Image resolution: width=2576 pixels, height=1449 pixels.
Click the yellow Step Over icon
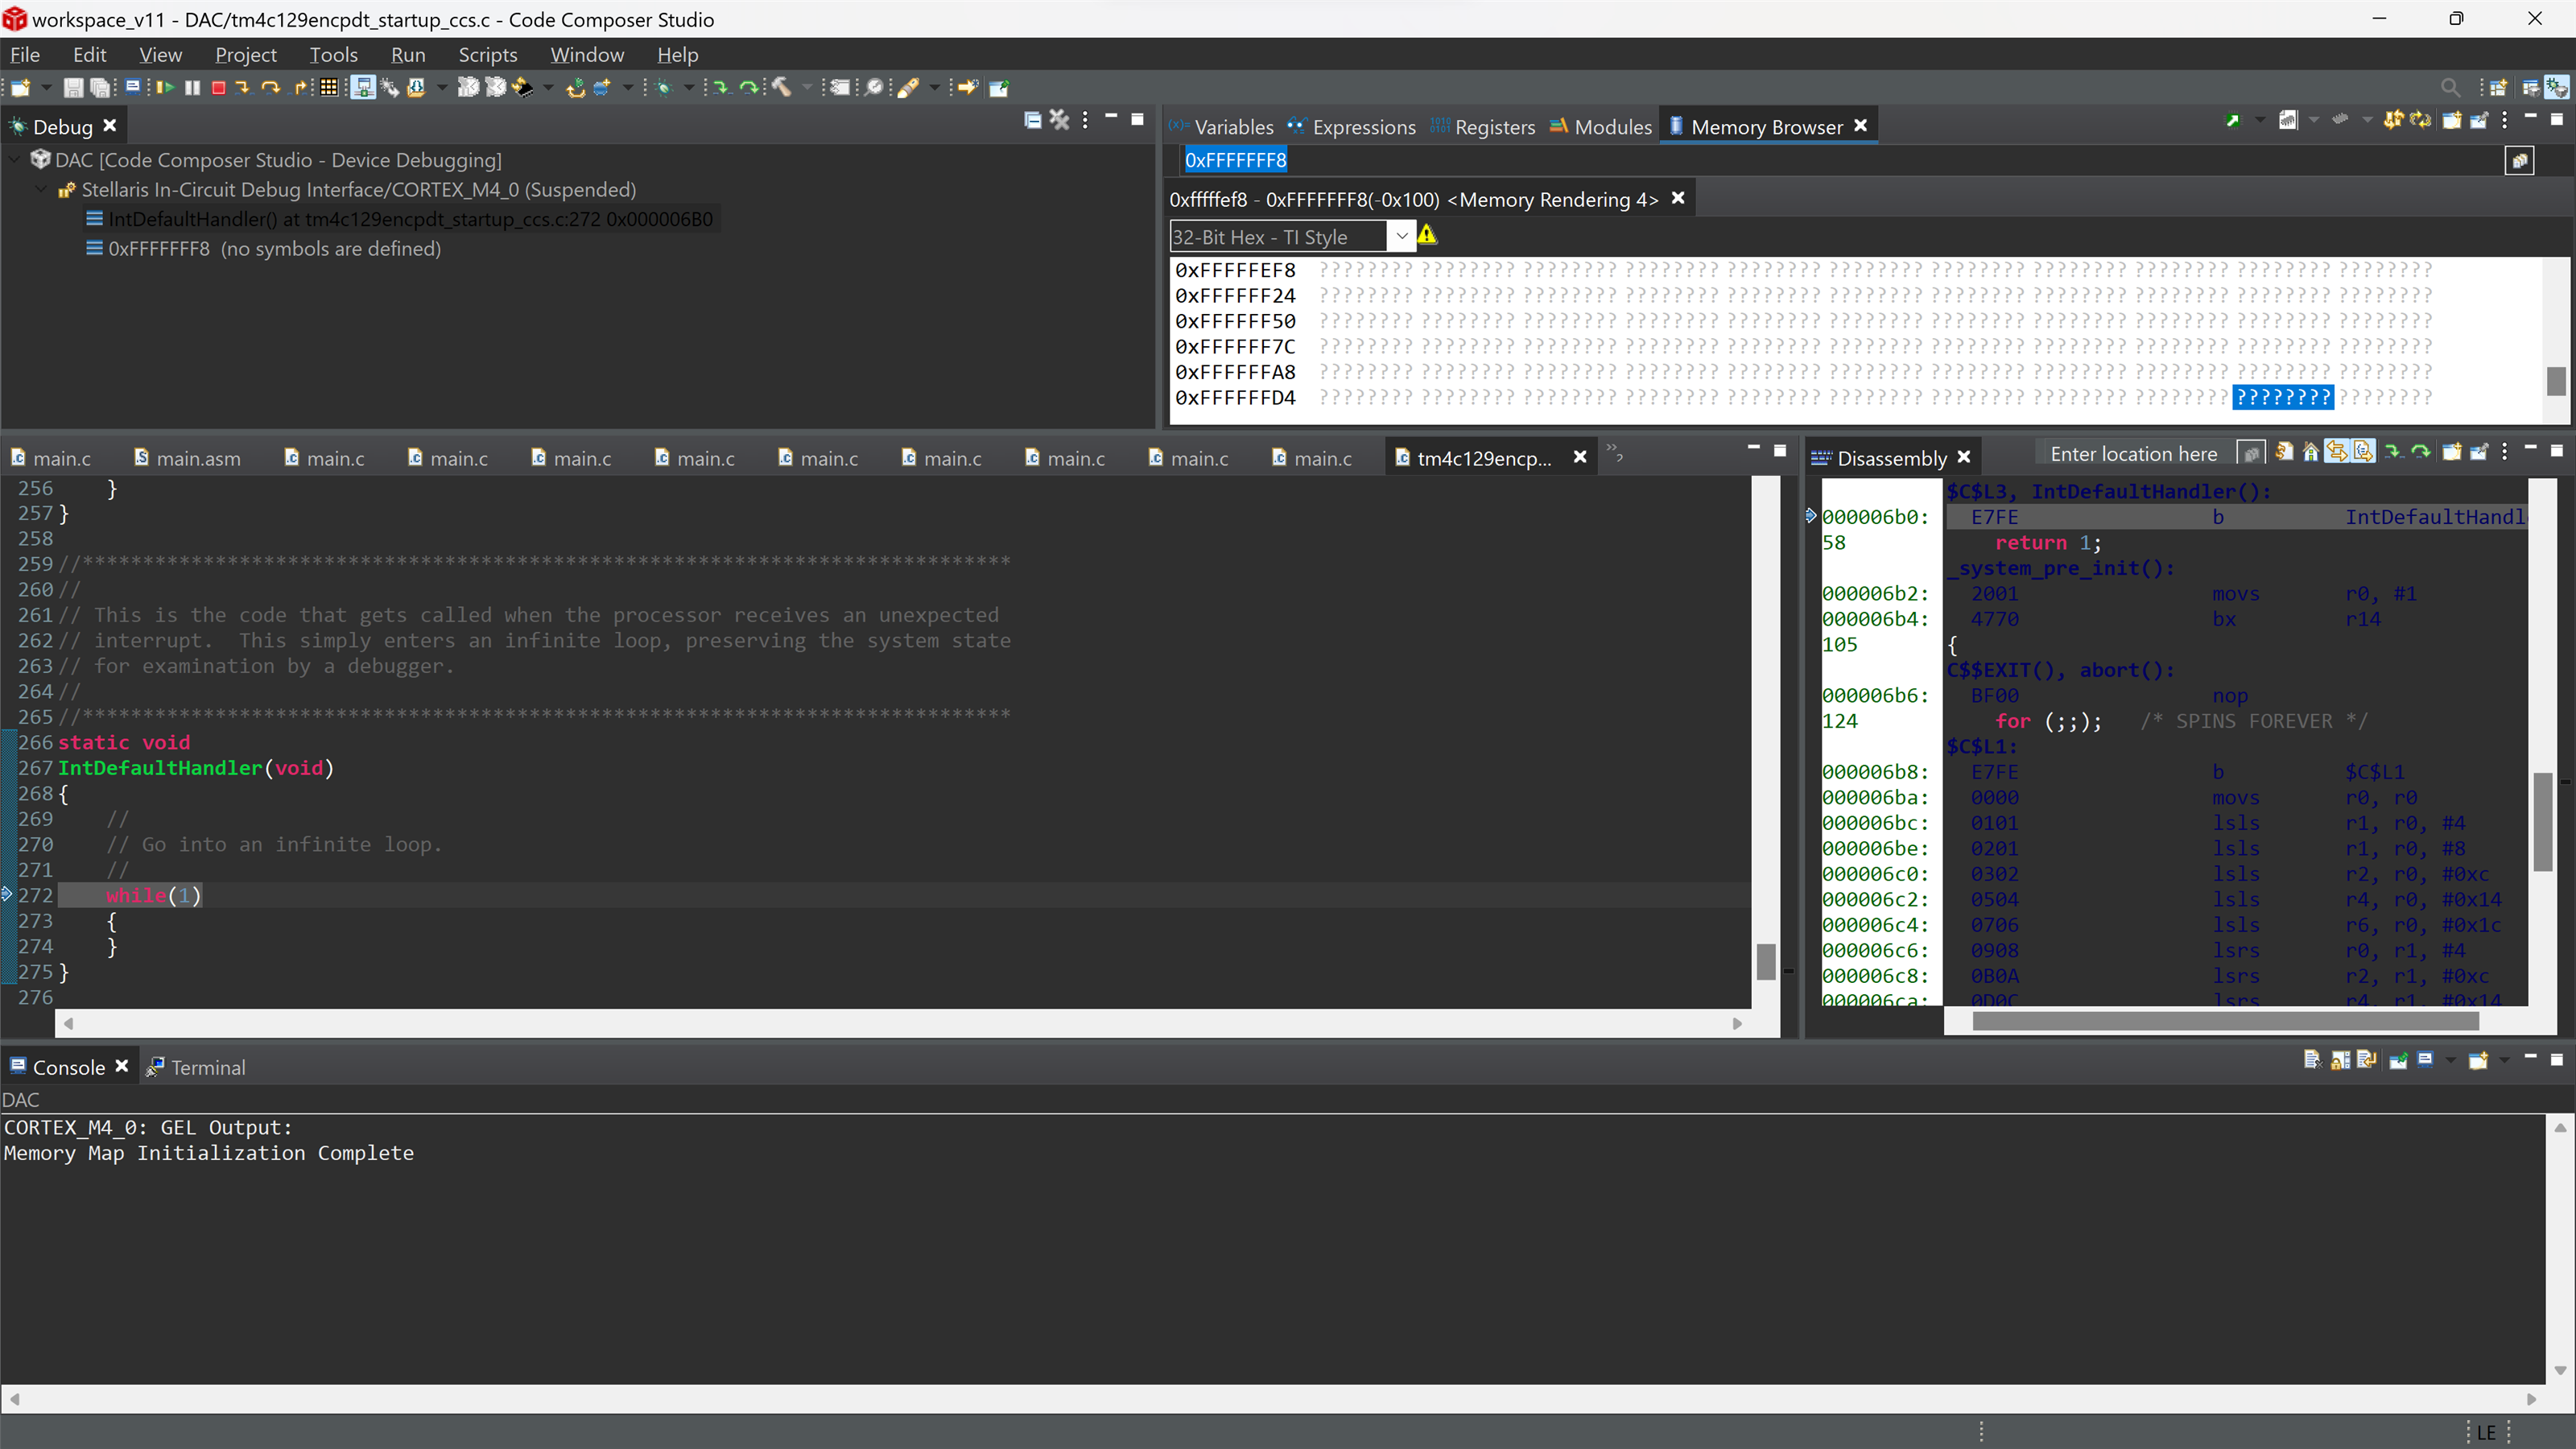270,88
